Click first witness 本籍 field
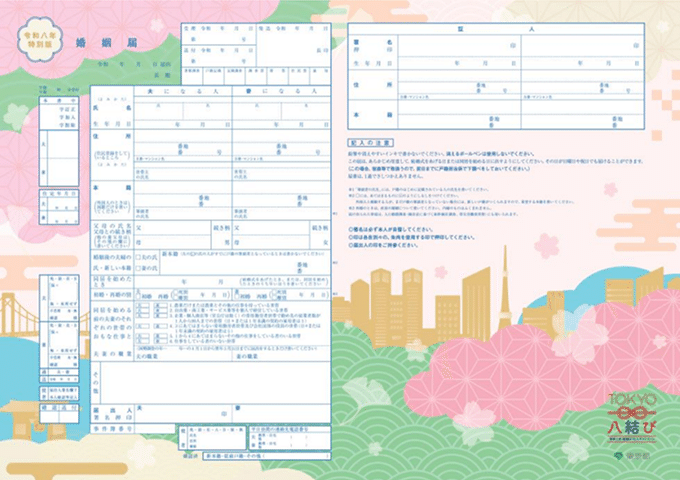 point(459,114)
